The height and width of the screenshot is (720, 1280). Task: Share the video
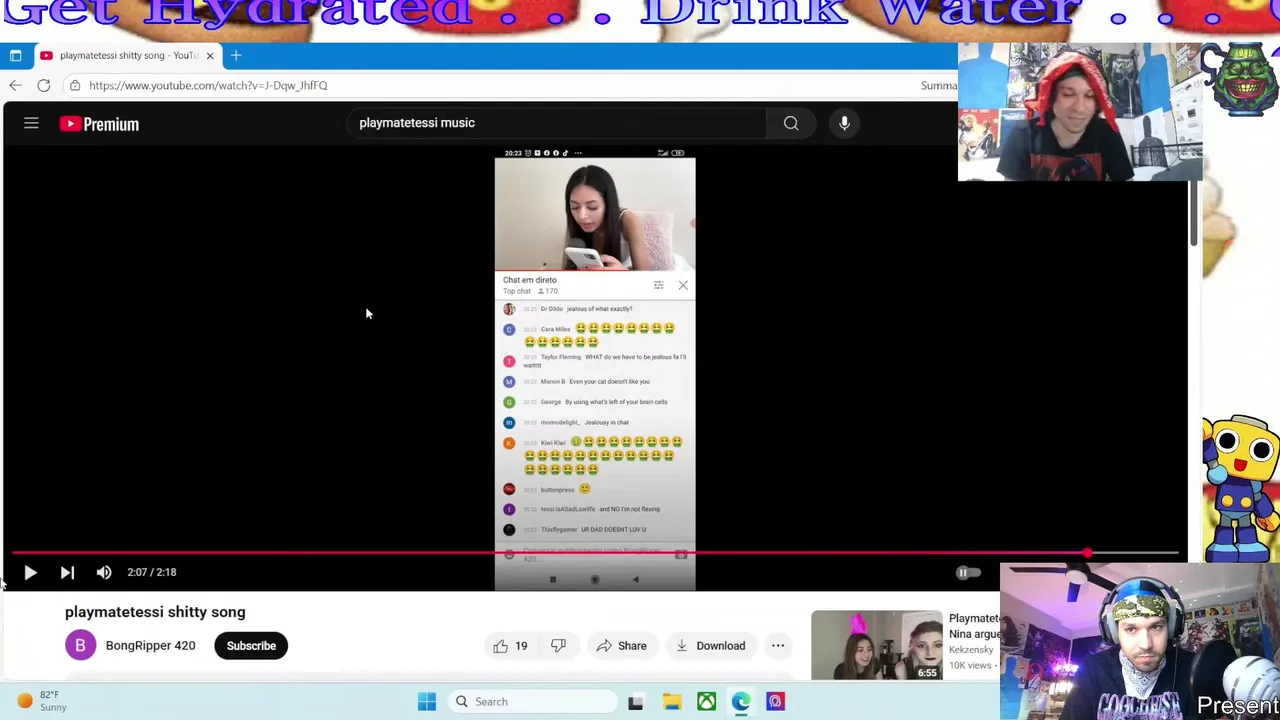[x=621, y=645]
